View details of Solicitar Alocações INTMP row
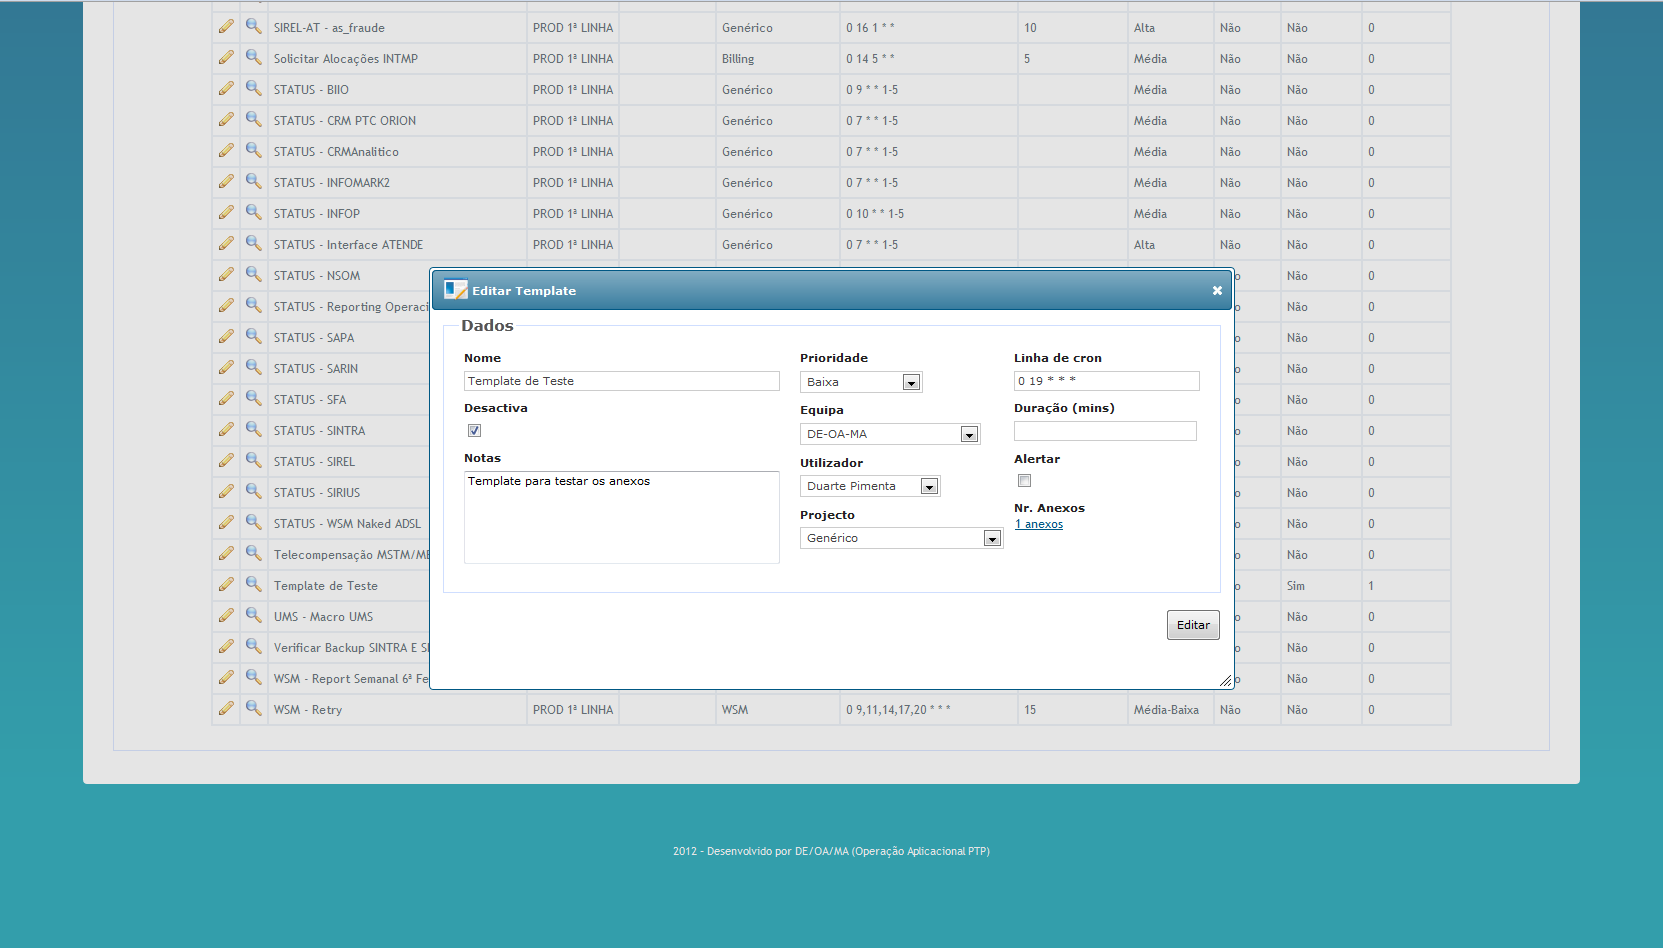 (x=254, y=58)
